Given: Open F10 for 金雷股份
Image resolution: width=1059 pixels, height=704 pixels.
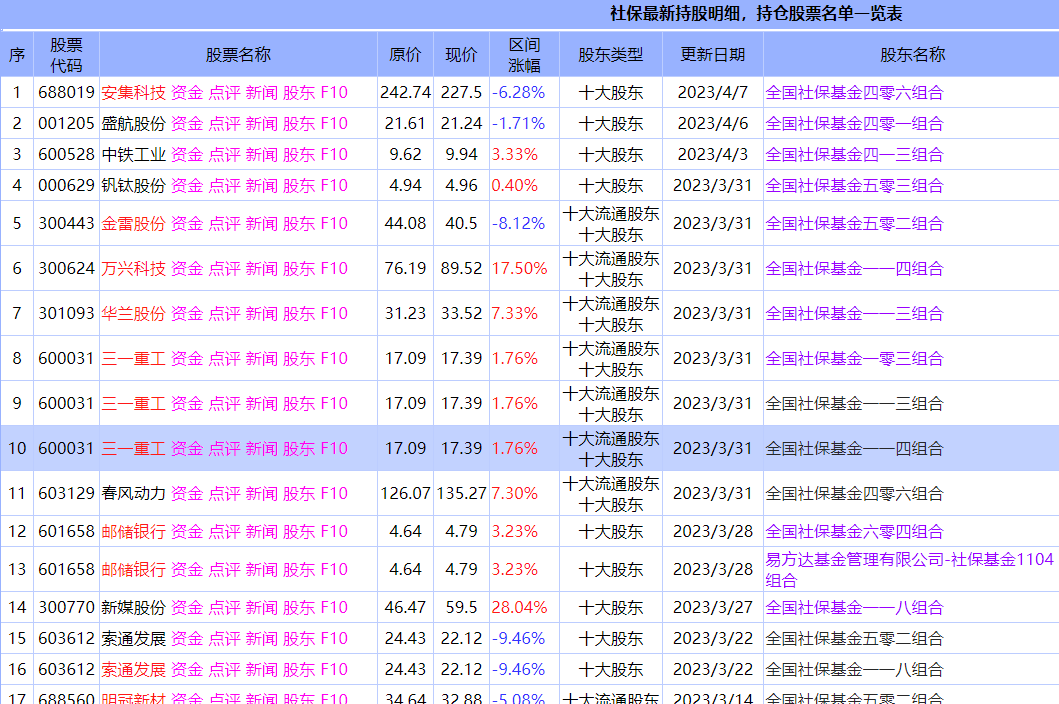Looking at the screenshot, I should pyautogui.click(x=334, y=224).
